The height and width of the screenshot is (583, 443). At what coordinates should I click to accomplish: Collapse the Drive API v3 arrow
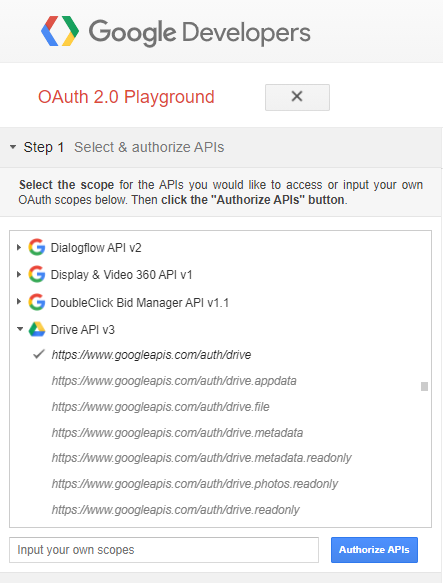(x=20, y=329)
